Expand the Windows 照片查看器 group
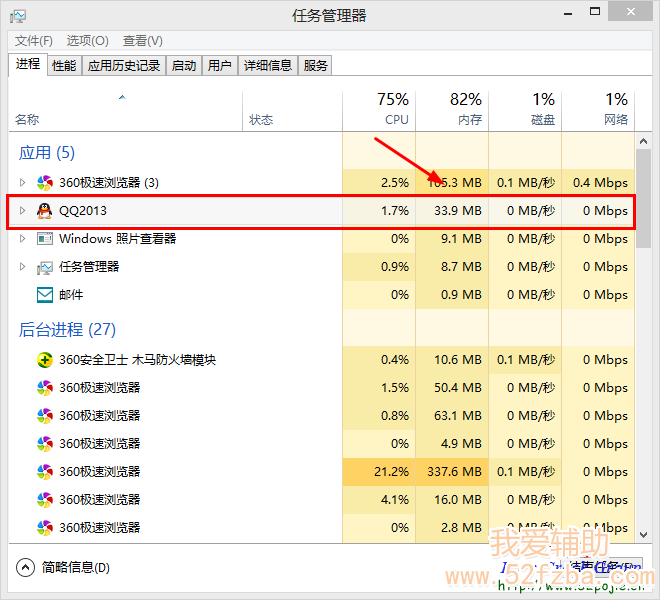 (x=22, y=239)
